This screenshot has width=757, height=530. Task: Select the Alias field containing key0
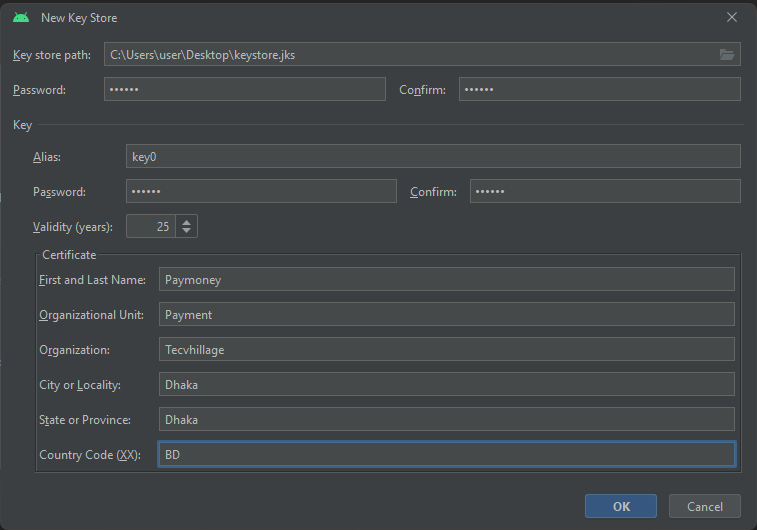(432, 156)
